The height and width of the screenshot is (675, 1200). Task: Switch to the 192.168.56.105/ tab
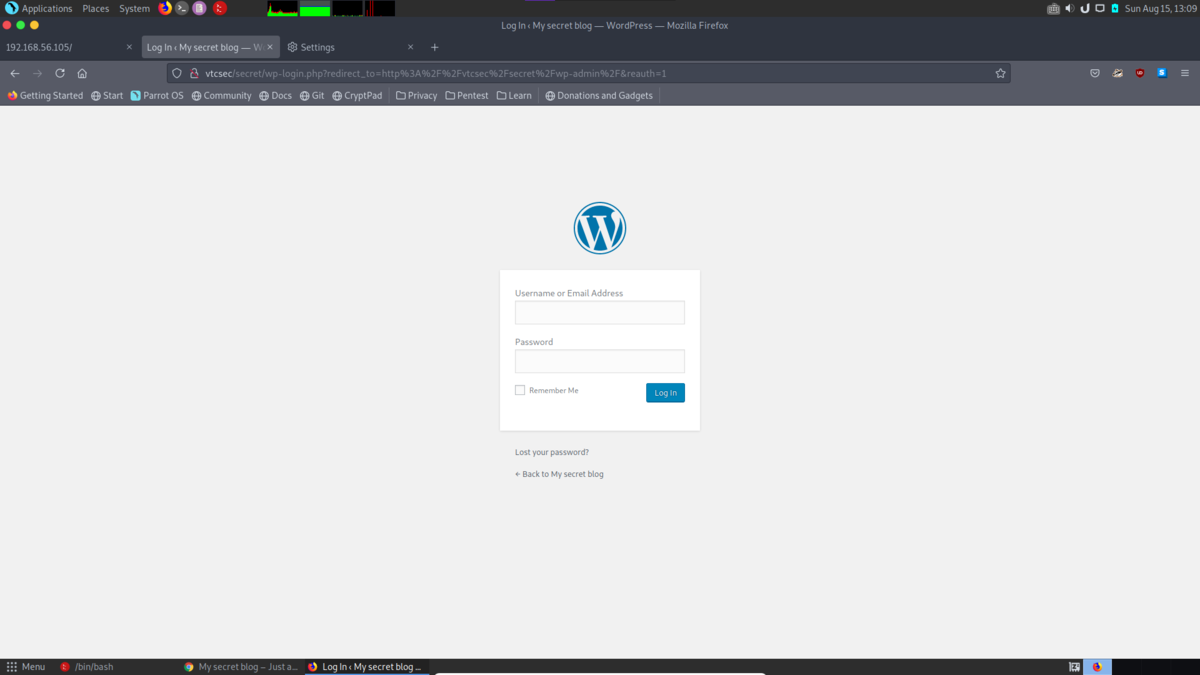[x=69, y=47]
